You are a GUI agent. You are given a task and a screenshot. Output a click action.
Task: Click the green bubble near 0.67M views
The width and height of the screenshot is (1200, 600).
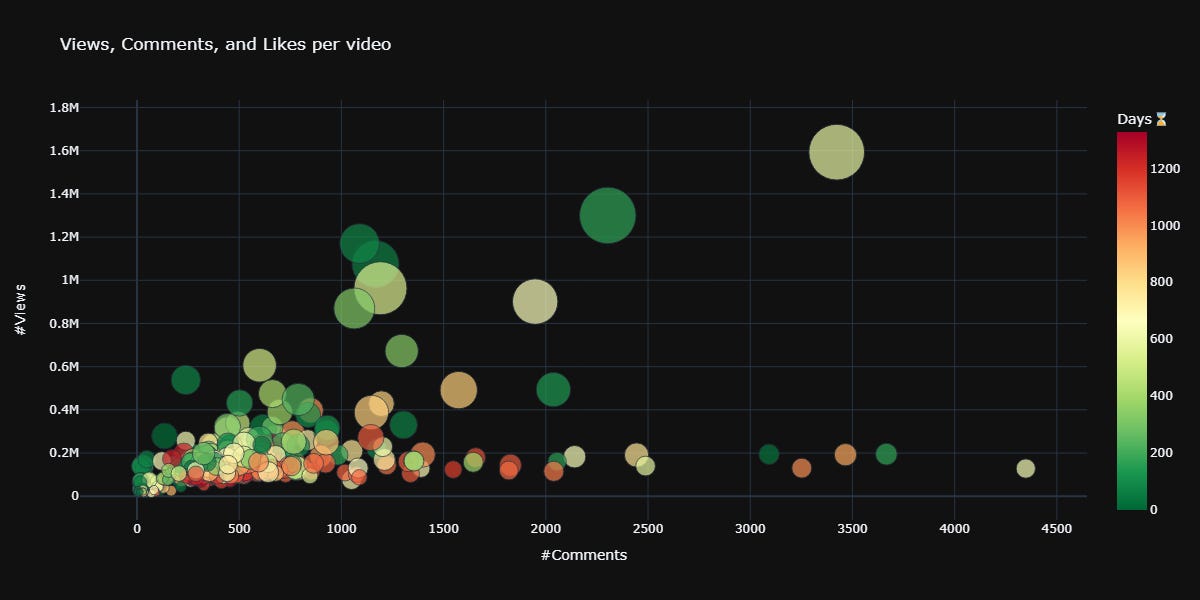point(401,351)
